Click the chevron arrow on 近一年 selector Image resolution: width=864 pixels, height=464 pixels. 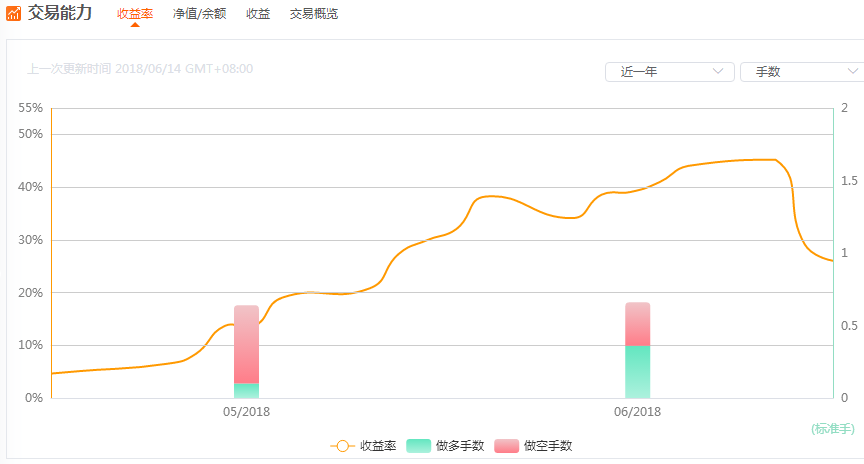(x=718, y=72)
